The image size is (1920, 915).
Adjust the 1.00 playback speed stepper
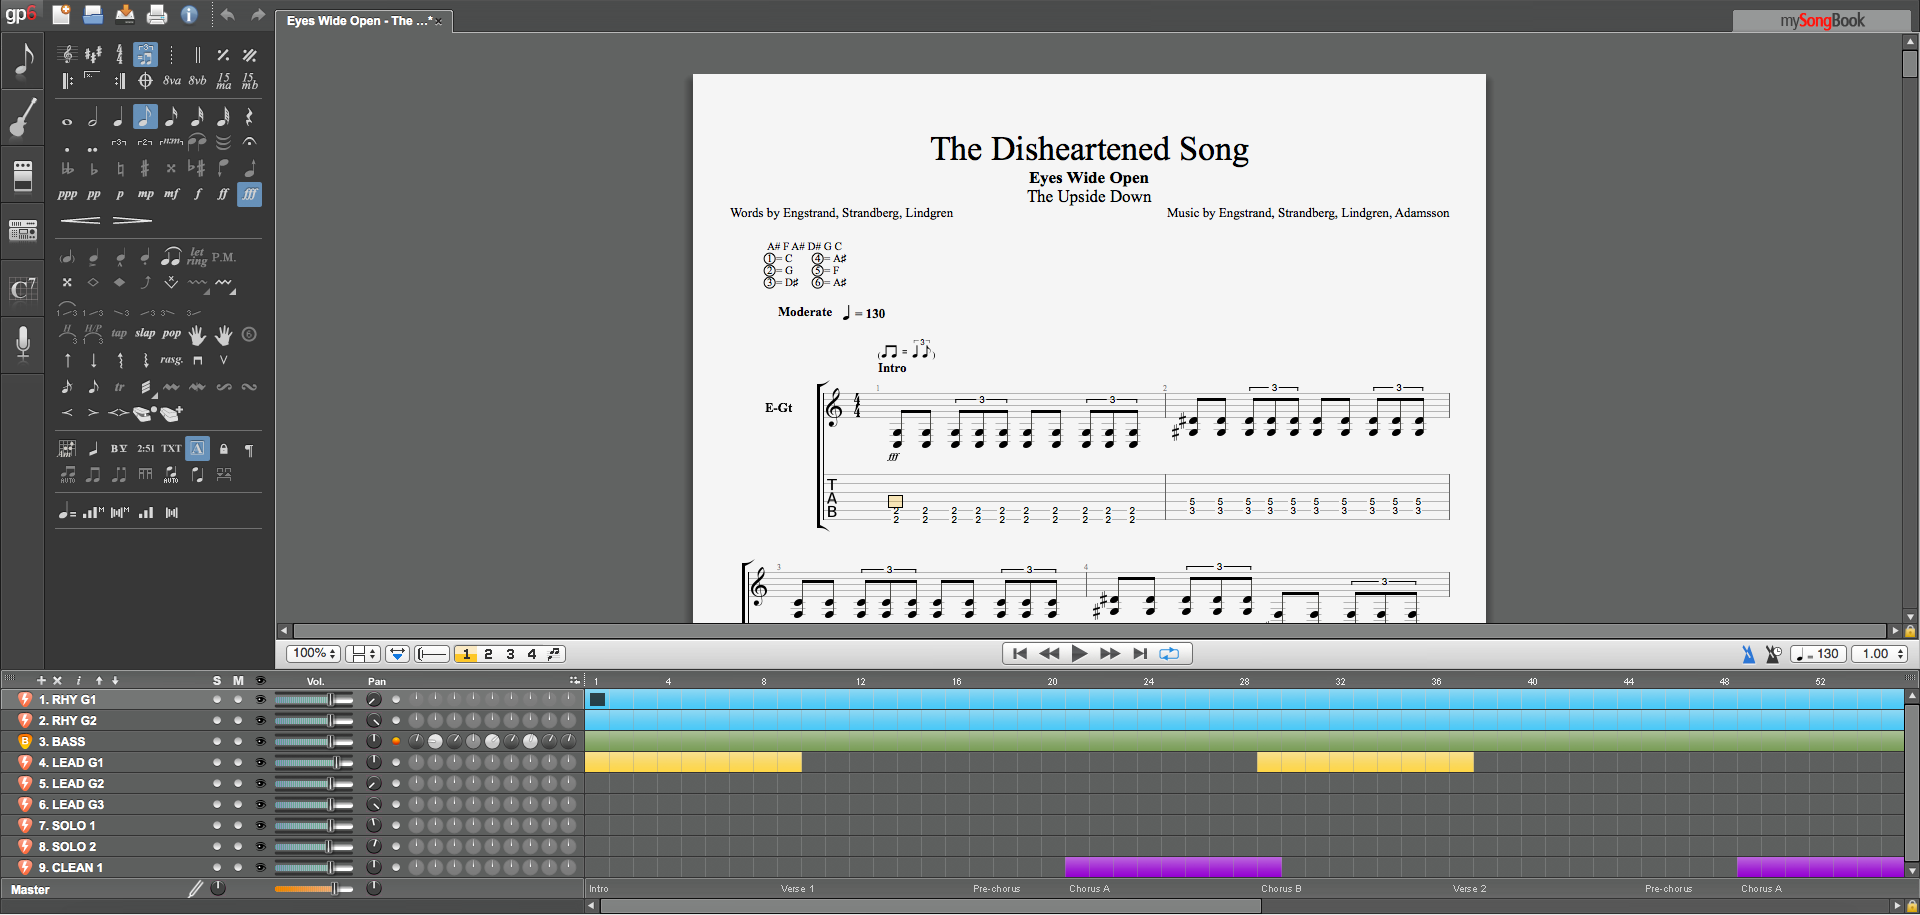[1900, 654]
